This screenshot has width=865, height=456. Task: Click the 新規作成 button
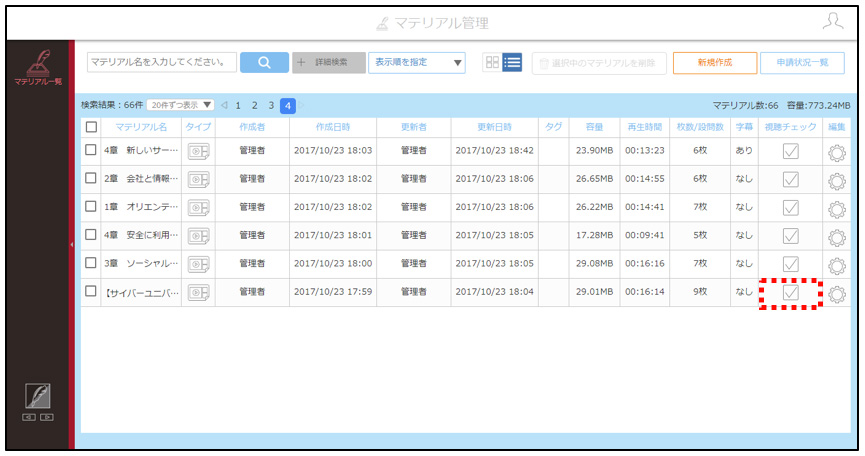pyautogui.click(x=715, y=63)
